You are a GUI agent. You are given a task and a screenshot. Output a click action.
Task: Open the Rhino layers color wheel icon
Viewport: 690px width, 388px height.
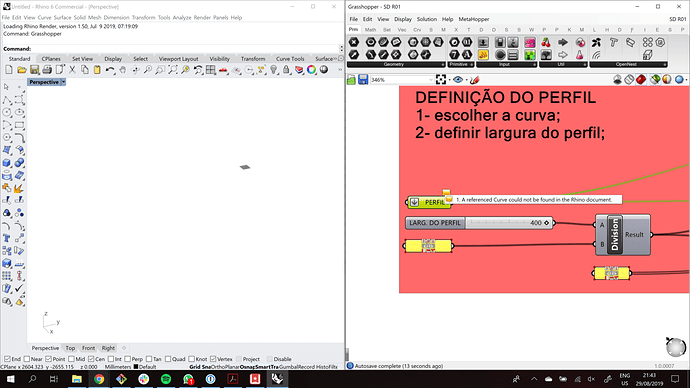[312, 70]
